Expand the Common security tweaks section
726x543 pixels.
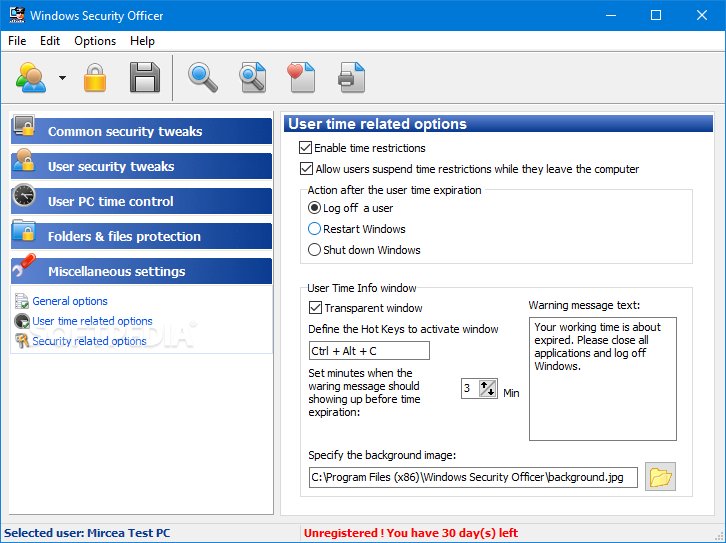tap(141, 131)
